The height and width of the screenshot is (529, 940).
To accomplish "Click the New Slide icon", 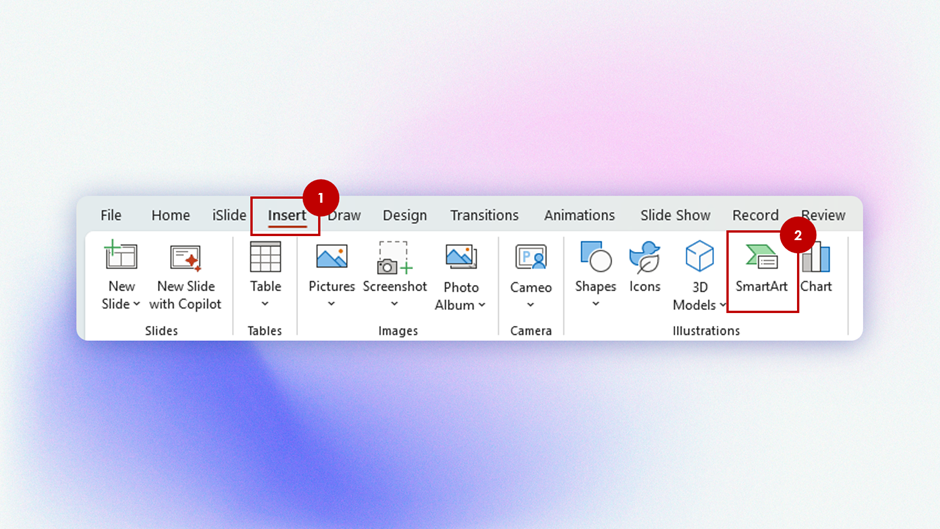I will pos(121,255).
